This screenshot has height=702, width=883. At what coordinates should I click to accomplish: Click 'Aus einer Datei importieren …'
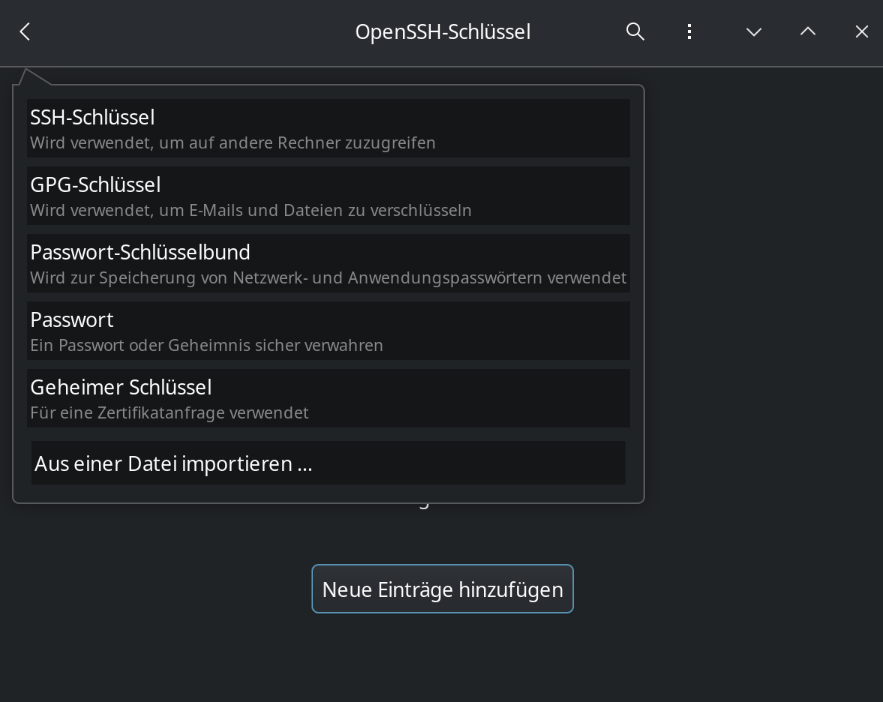(x=174, y=464)
